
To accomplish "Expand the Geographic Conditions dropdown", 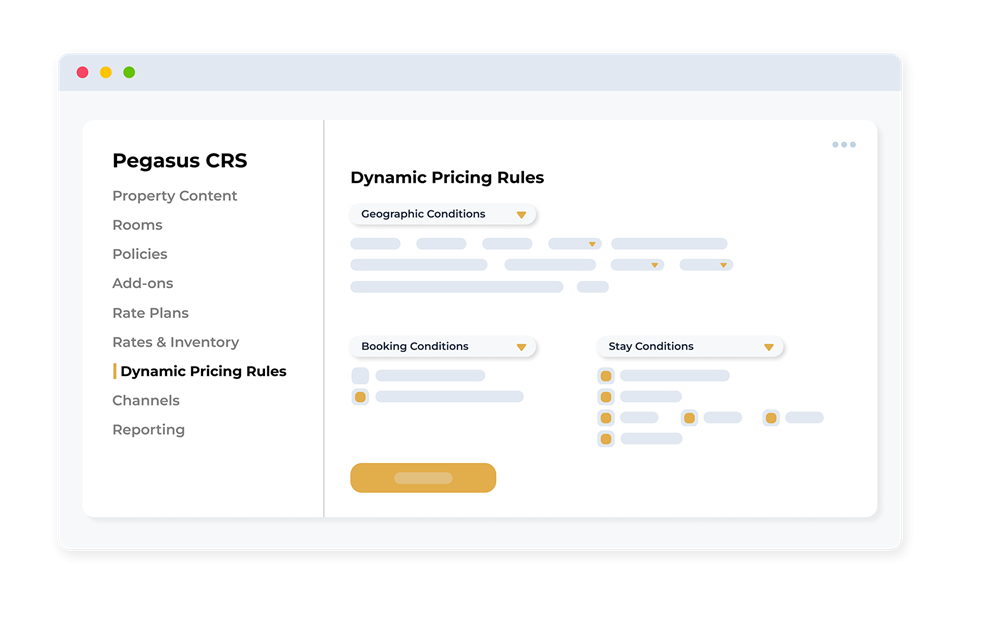I will point(443,214).
